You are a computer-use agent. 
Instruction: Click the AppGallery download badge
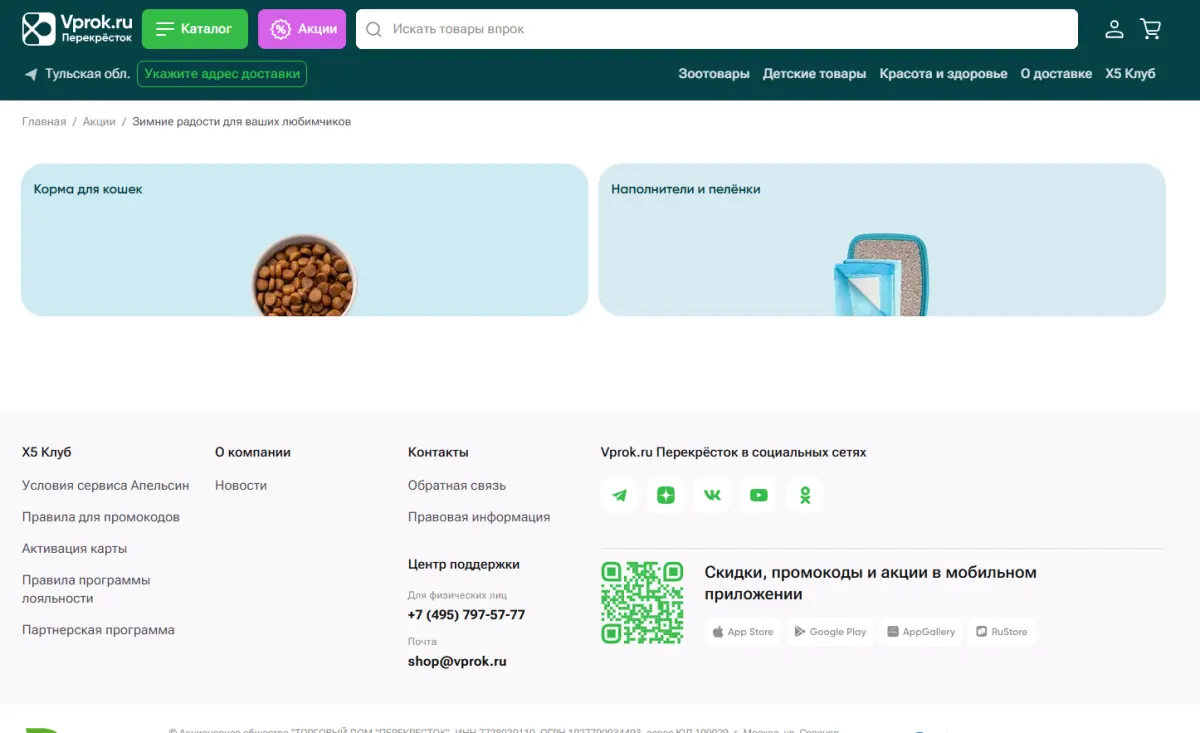(921, 632)
